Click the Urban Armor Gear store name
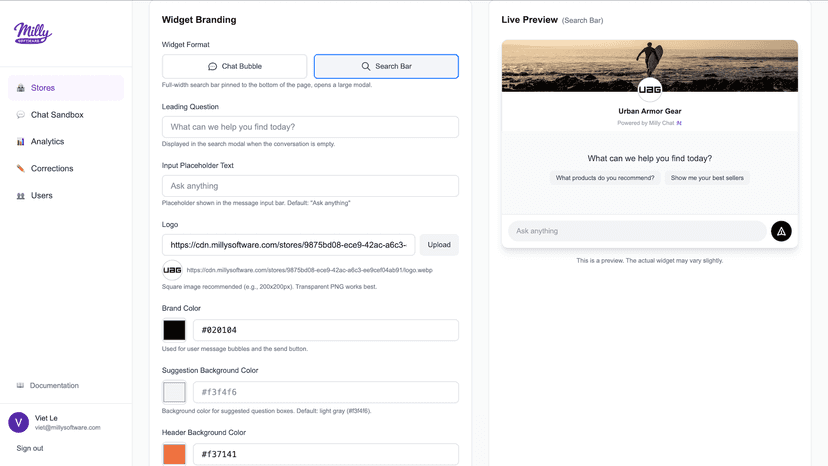828x466 pixels. pyautogui.click(x=650, y=111)
